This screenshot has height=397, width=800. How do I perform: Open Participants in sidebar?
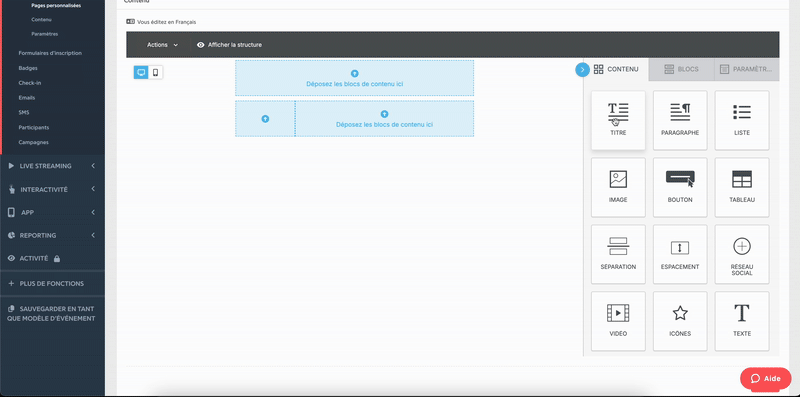[x=34, y=128]
